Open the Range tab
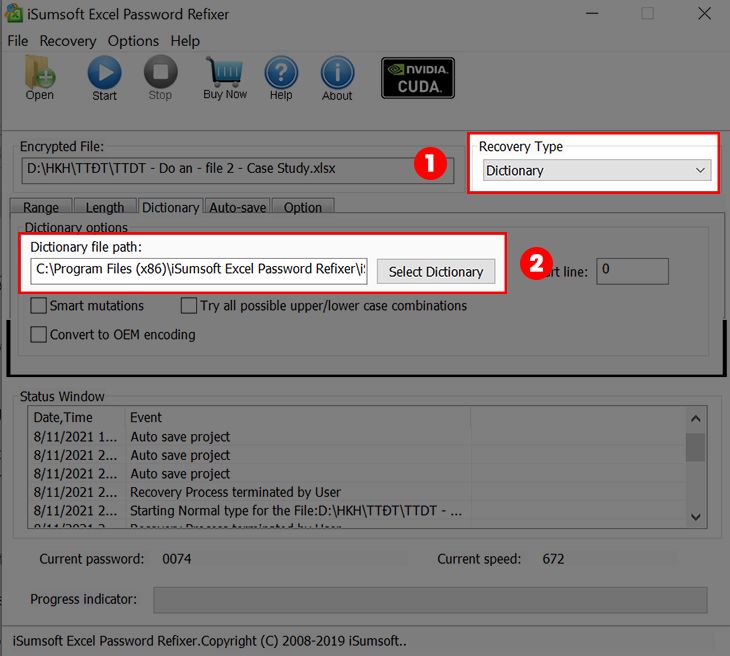The width and height of the screenshot is (730, 656). pos(41,208)
